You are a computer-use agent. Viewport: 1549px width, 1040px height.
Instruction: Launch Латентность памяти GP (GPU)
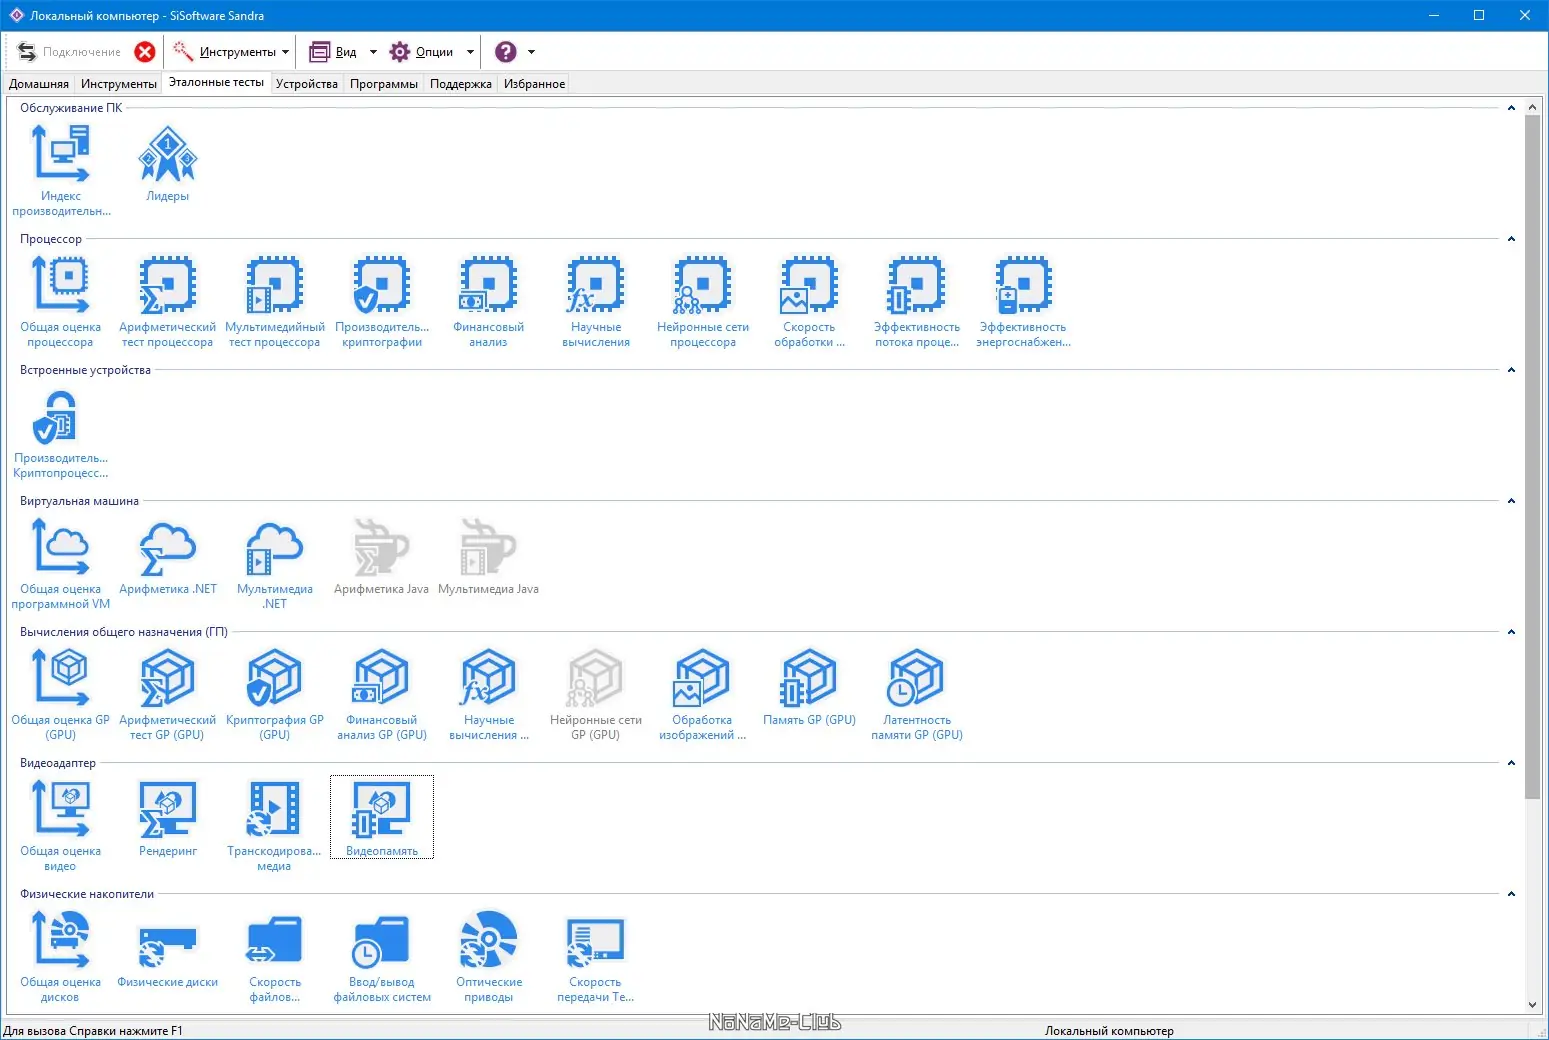[x=917, y=694]
